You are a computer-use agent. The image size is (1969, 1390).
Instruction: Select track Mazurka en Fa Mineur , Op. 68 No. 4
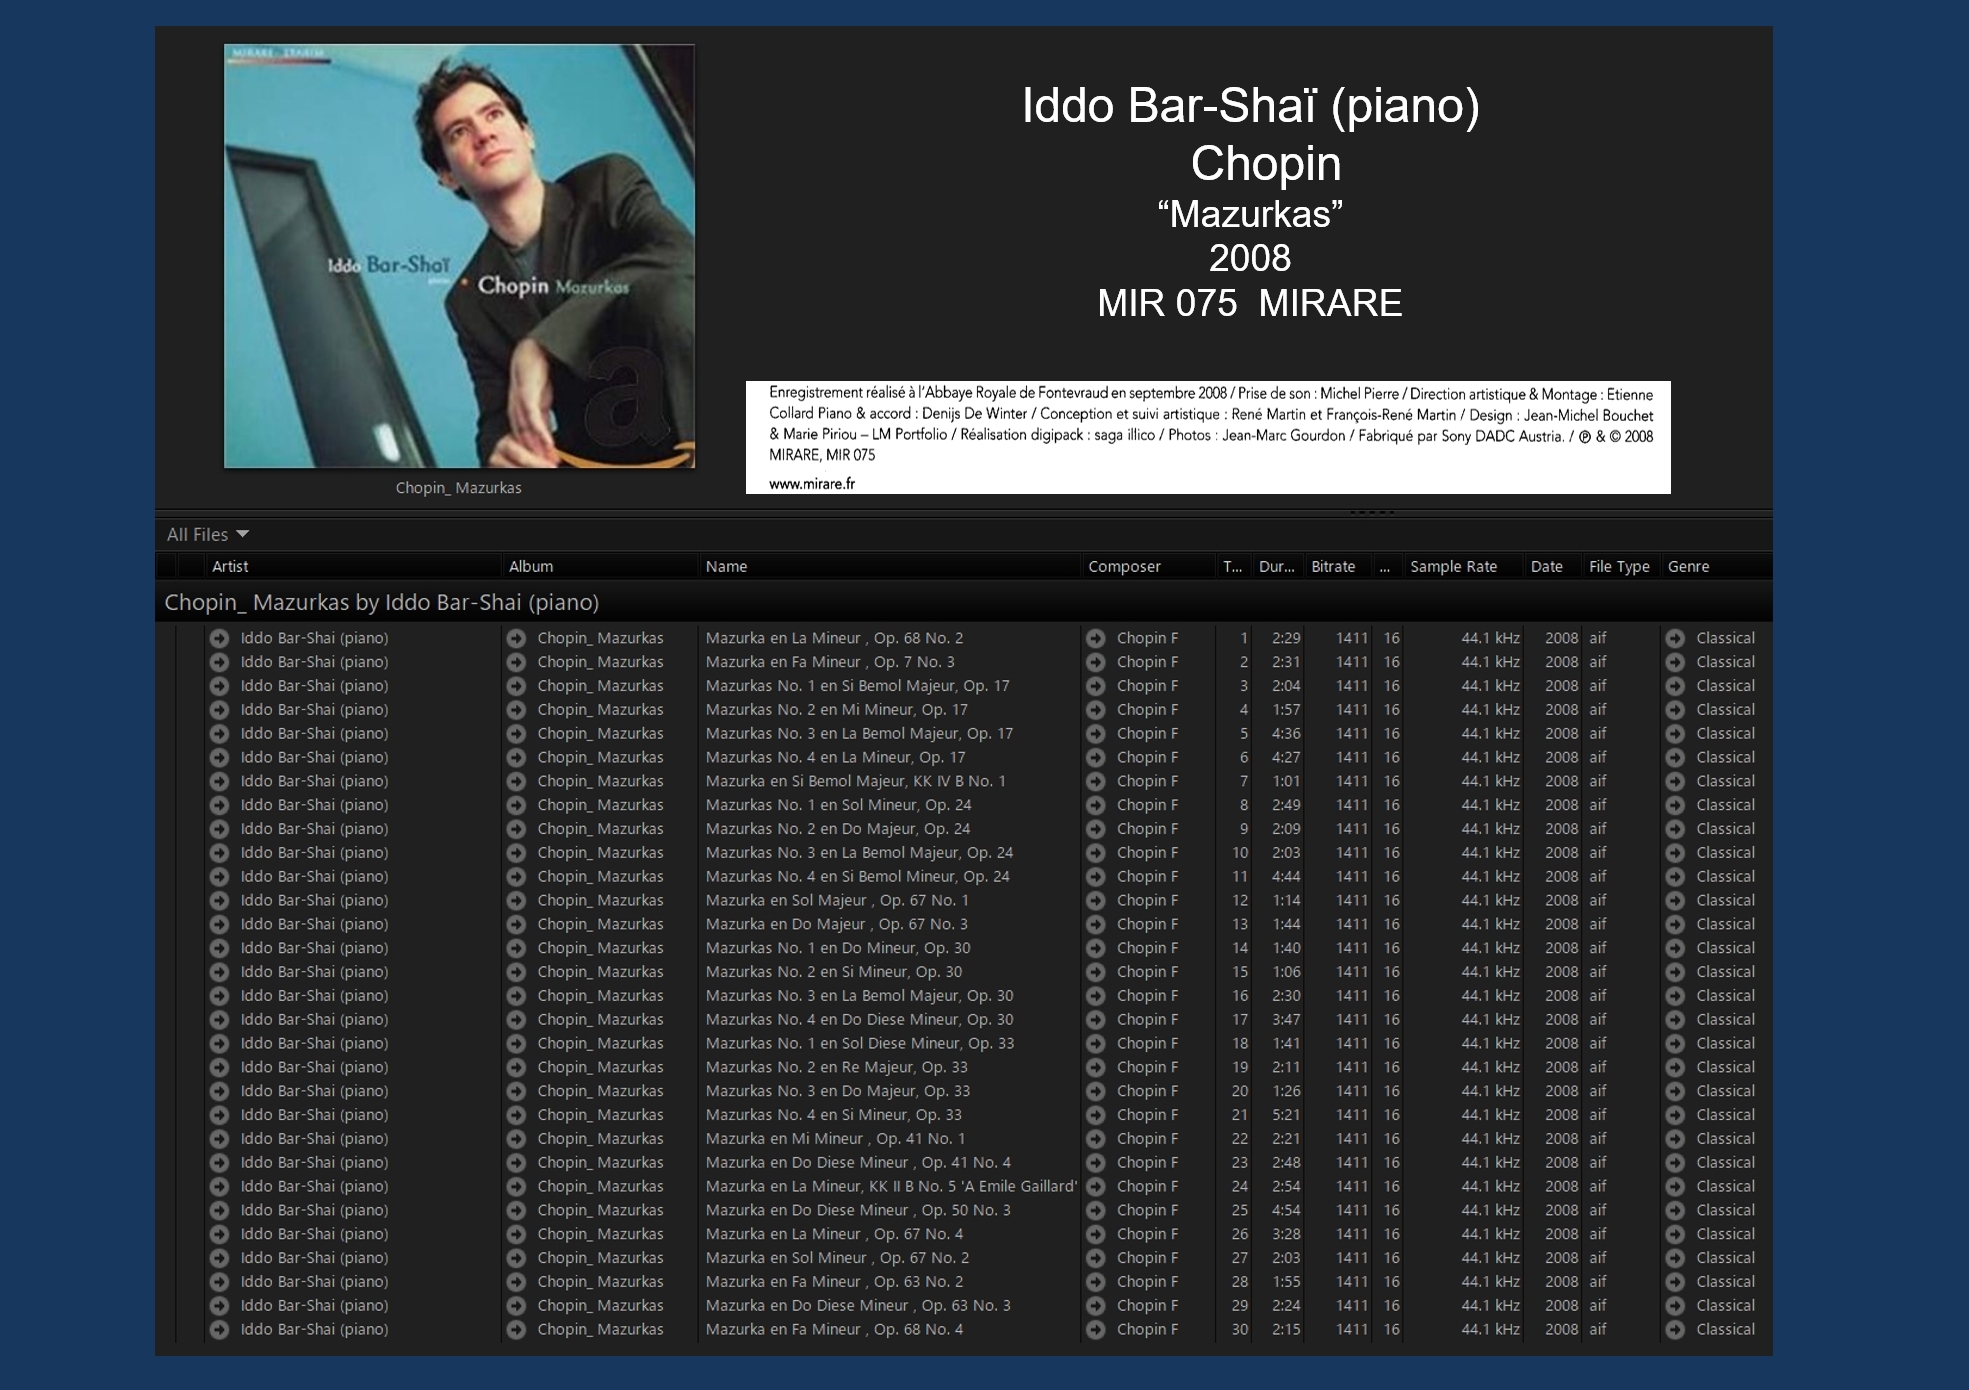pos(834,1329)
